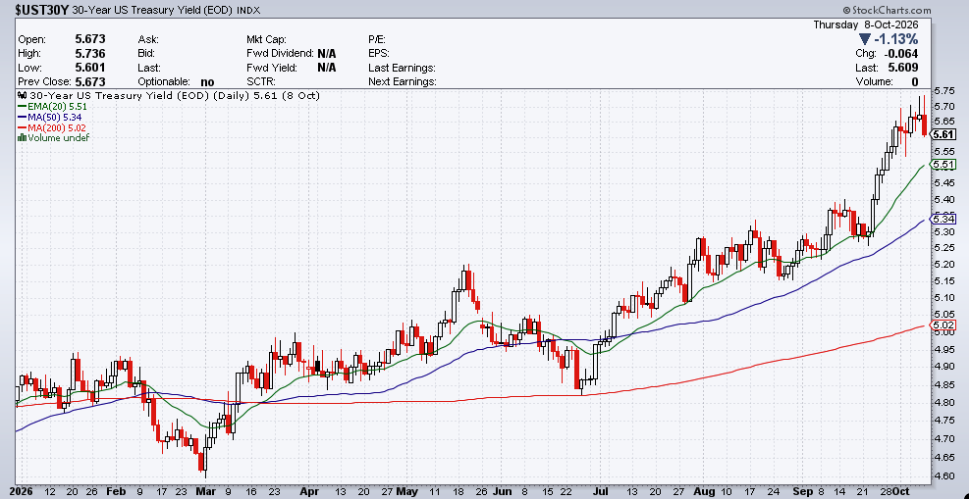Image resolution: width=969 pixels, height=499 pixels.
Task: Click the -1.13% percent change value
Action: click(x=896, y=39)
